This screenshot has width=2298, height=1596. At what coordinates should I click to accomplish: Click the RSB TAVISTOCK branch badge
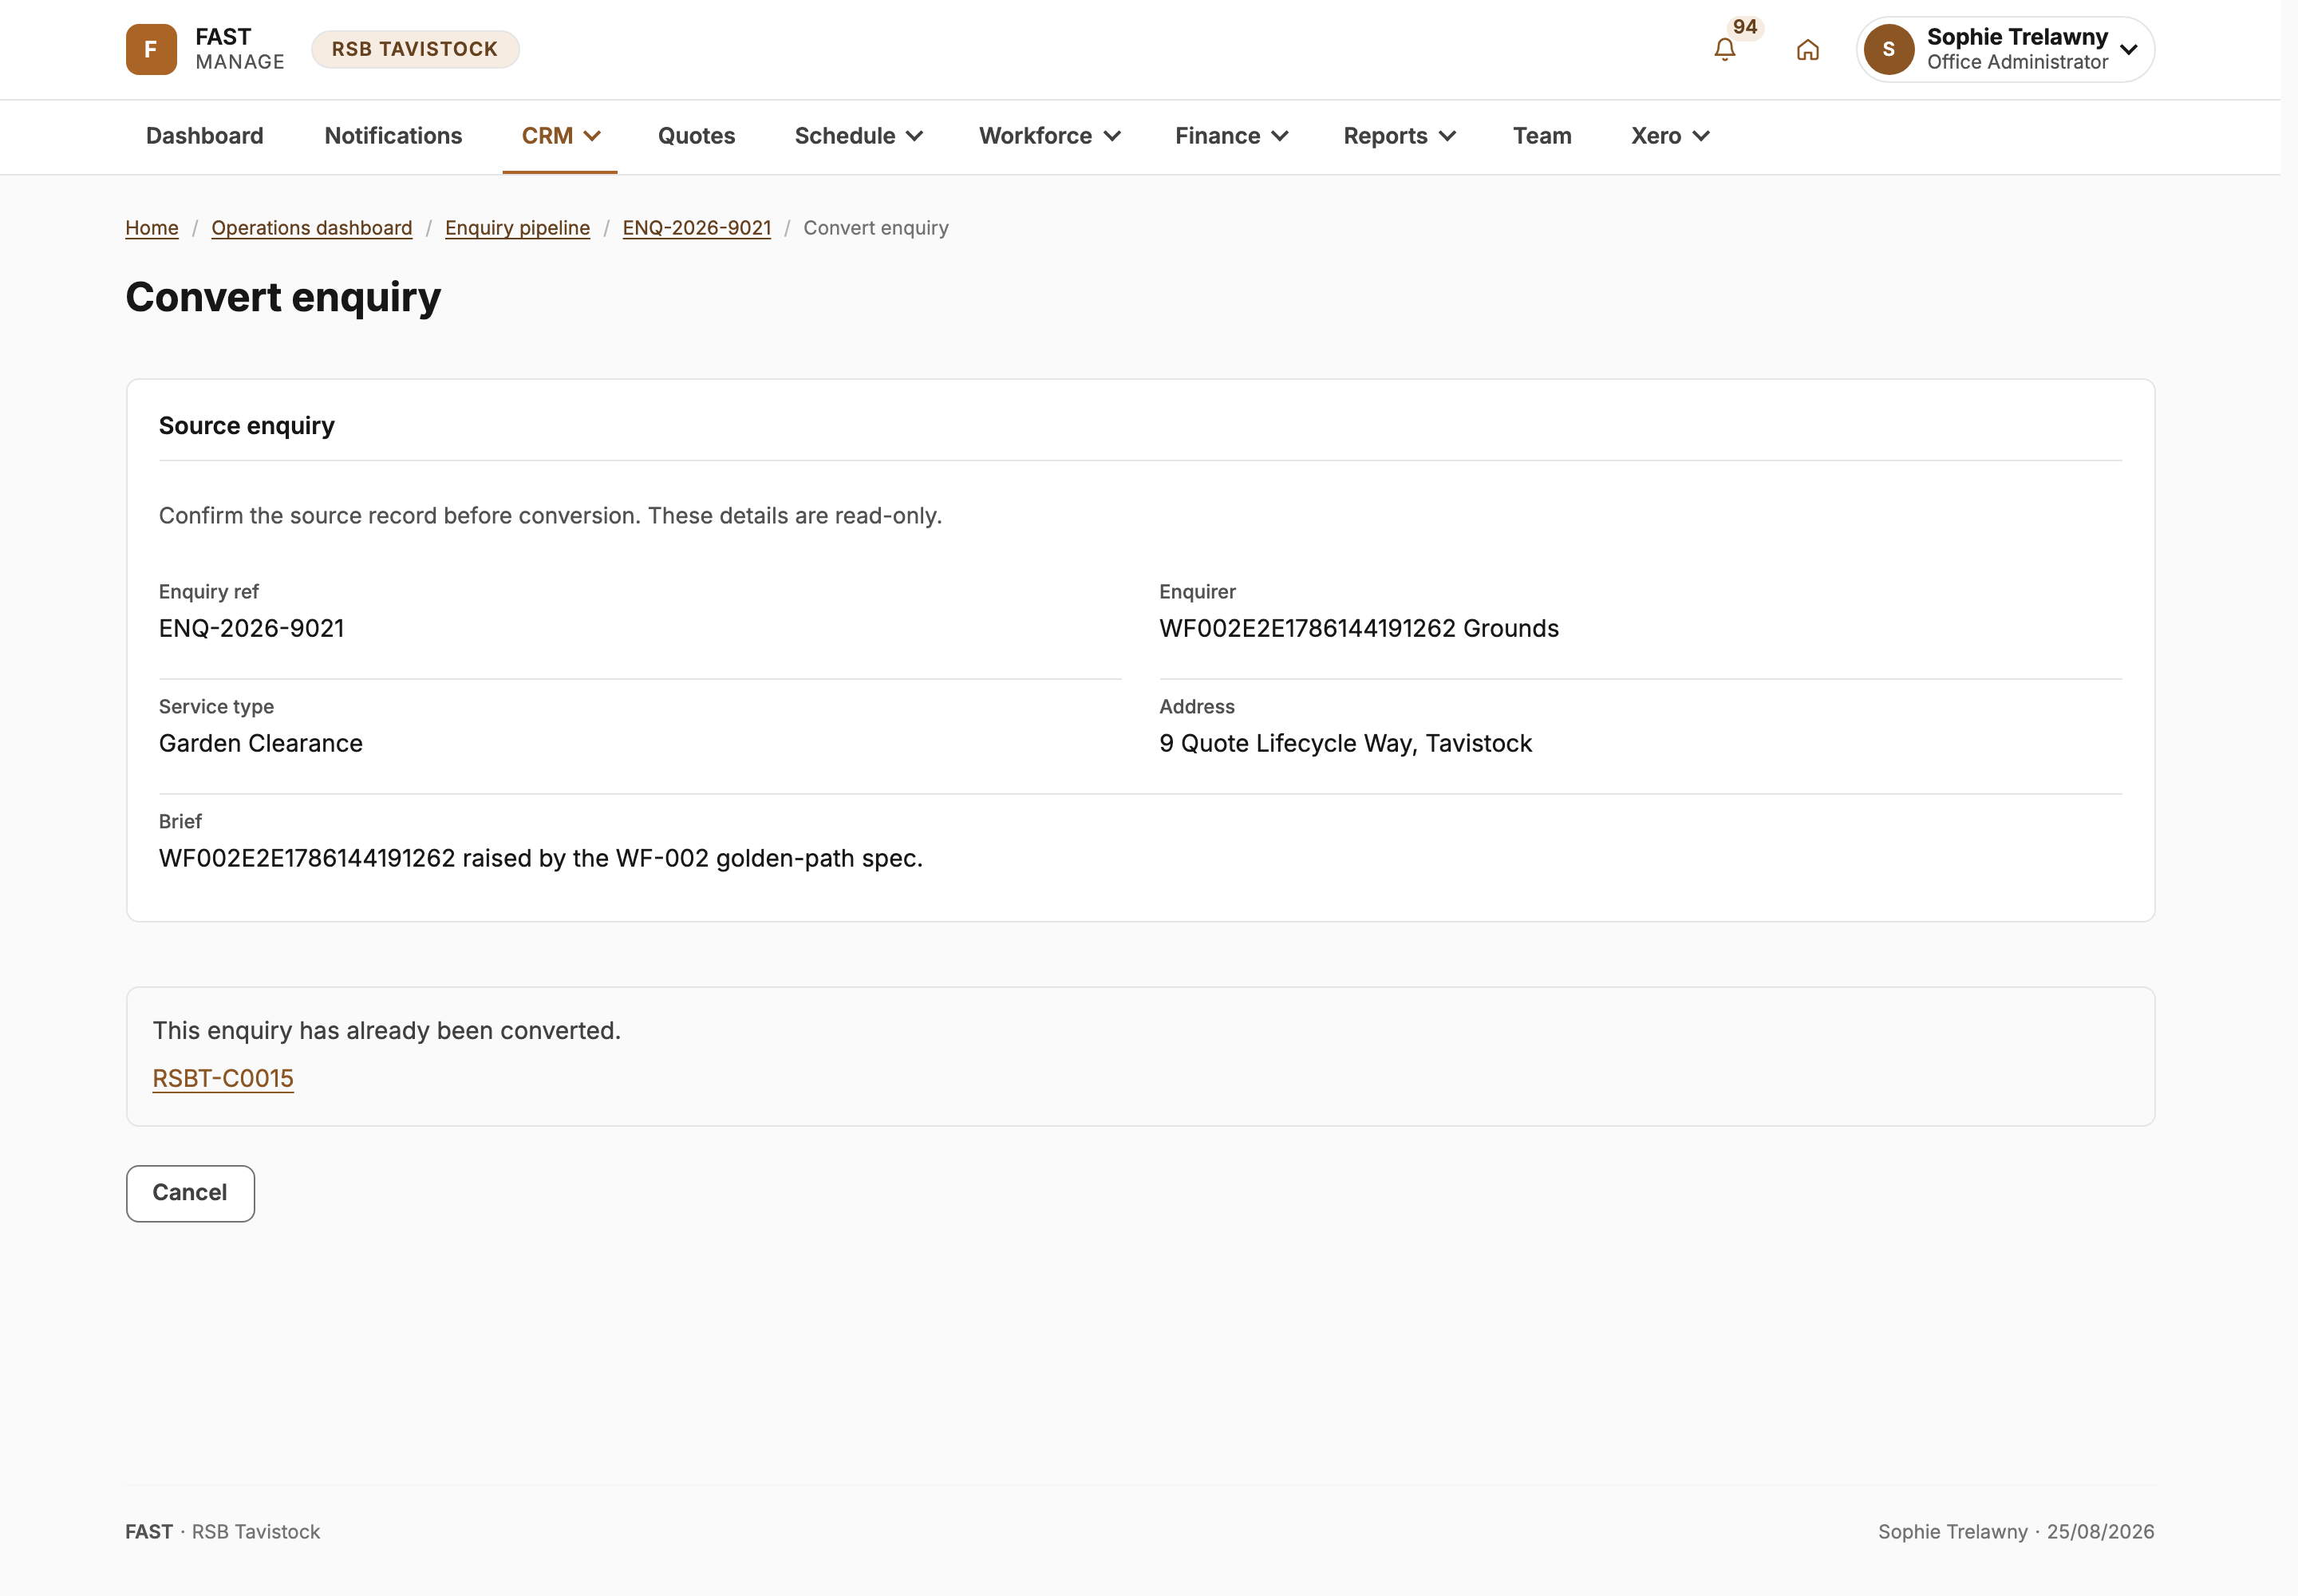415,49
